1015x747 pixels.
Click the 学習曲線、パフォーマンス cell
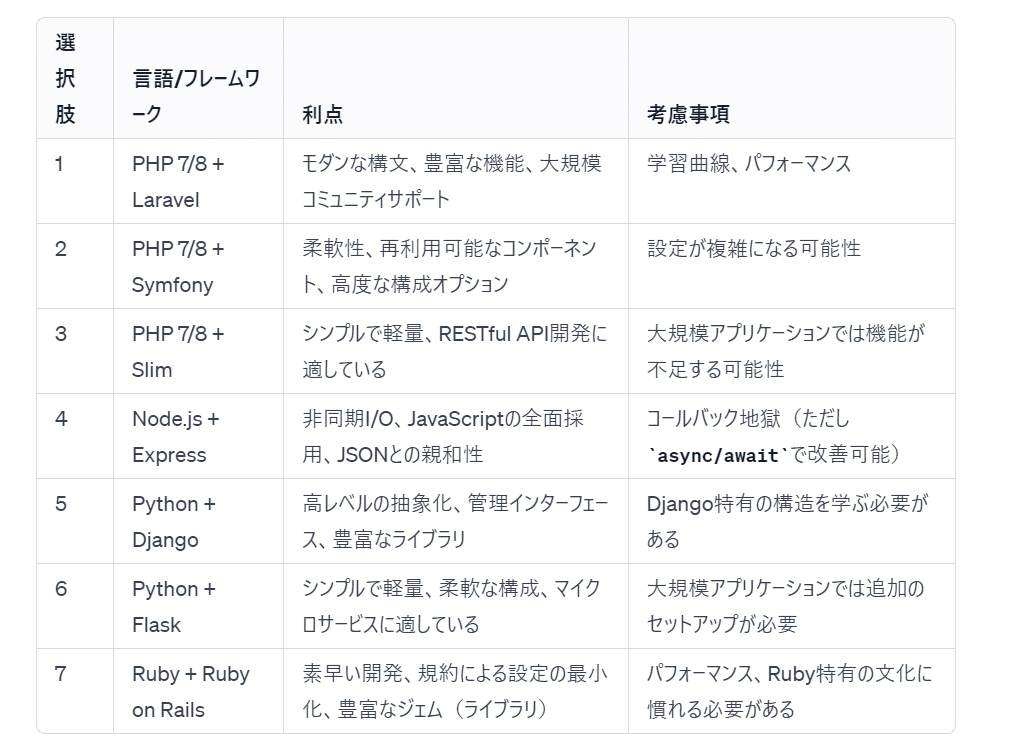click(x=749, y=164)
